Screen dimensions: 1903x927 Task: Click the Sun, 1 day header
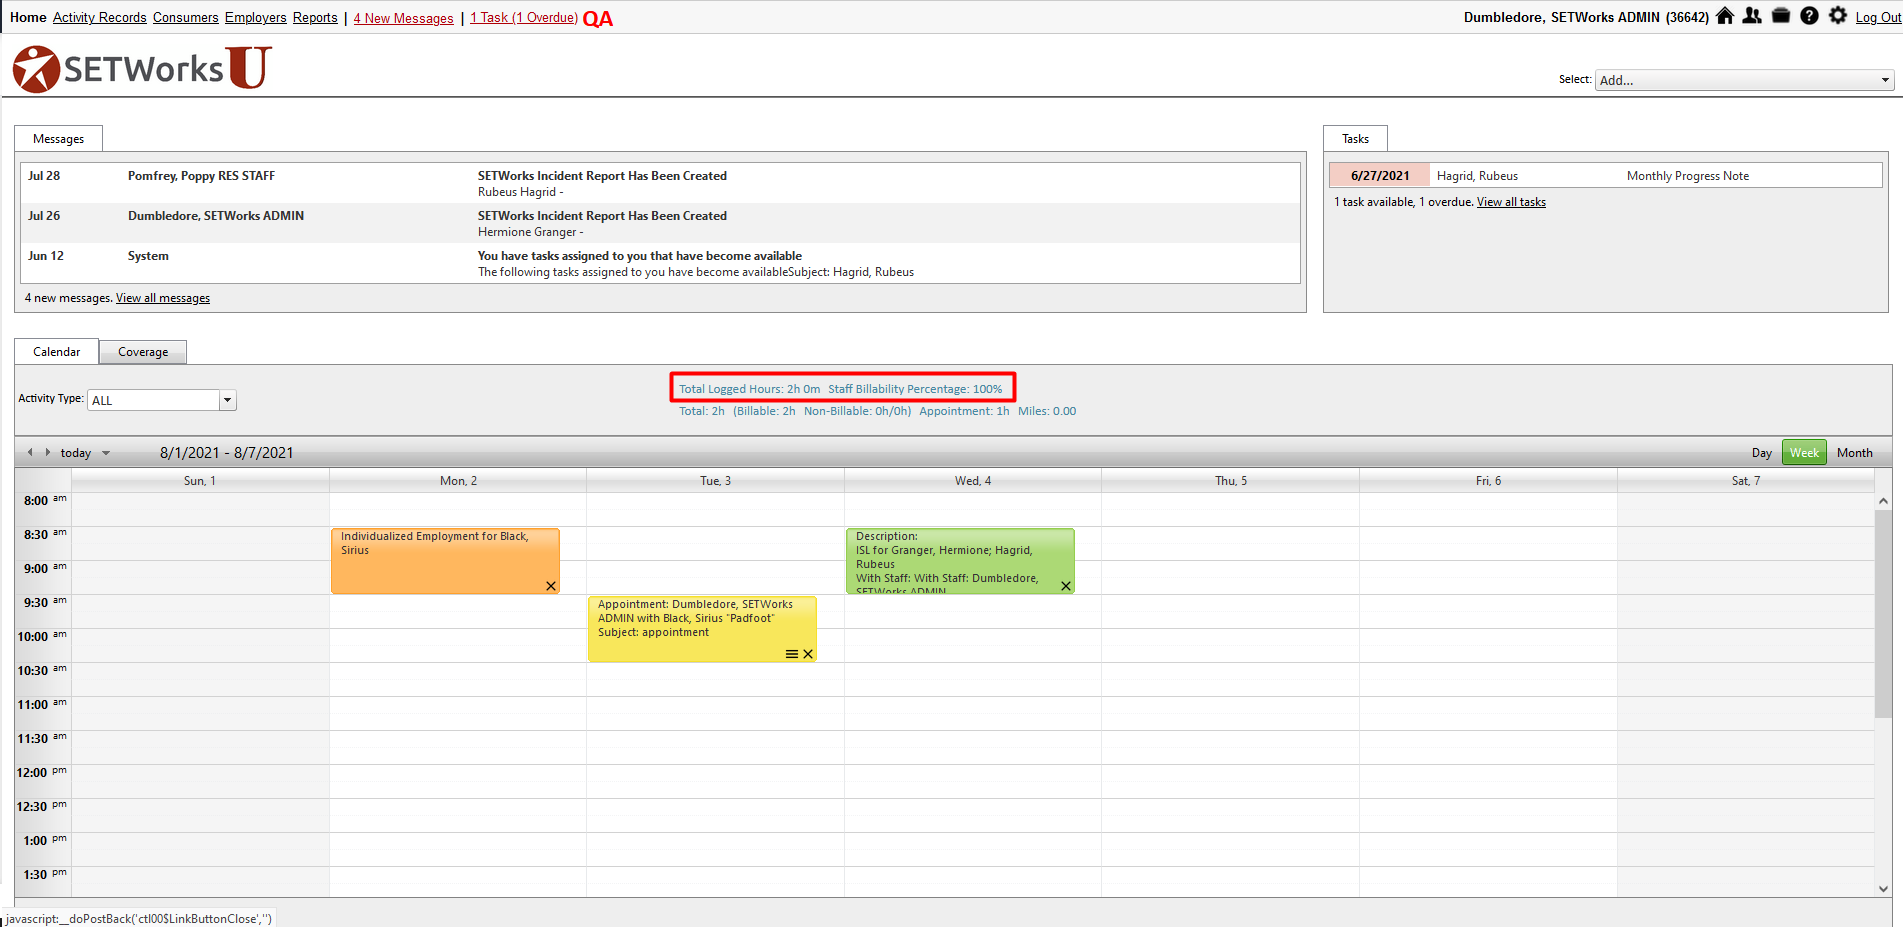[200, 481]
